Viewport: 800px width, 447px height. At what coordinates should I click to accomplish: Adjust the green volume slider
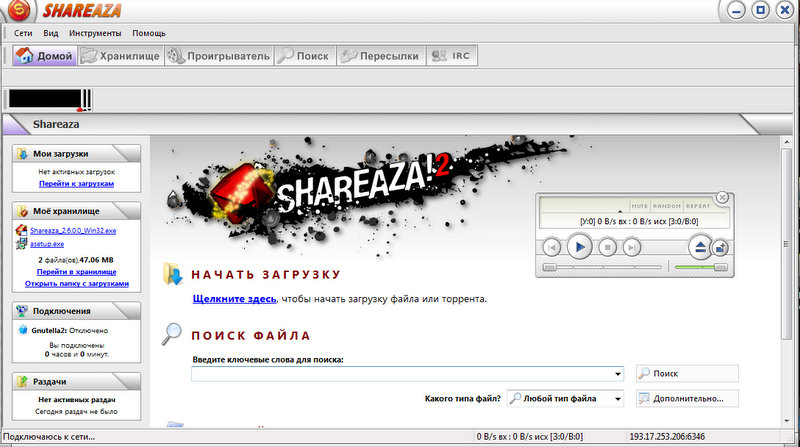coord(701,267)
